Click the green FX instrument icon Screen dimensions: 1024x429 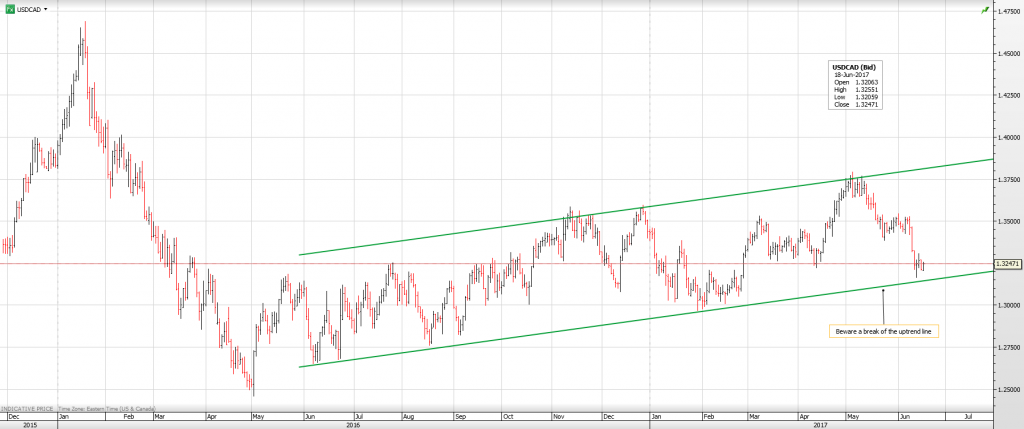[9, 8]
